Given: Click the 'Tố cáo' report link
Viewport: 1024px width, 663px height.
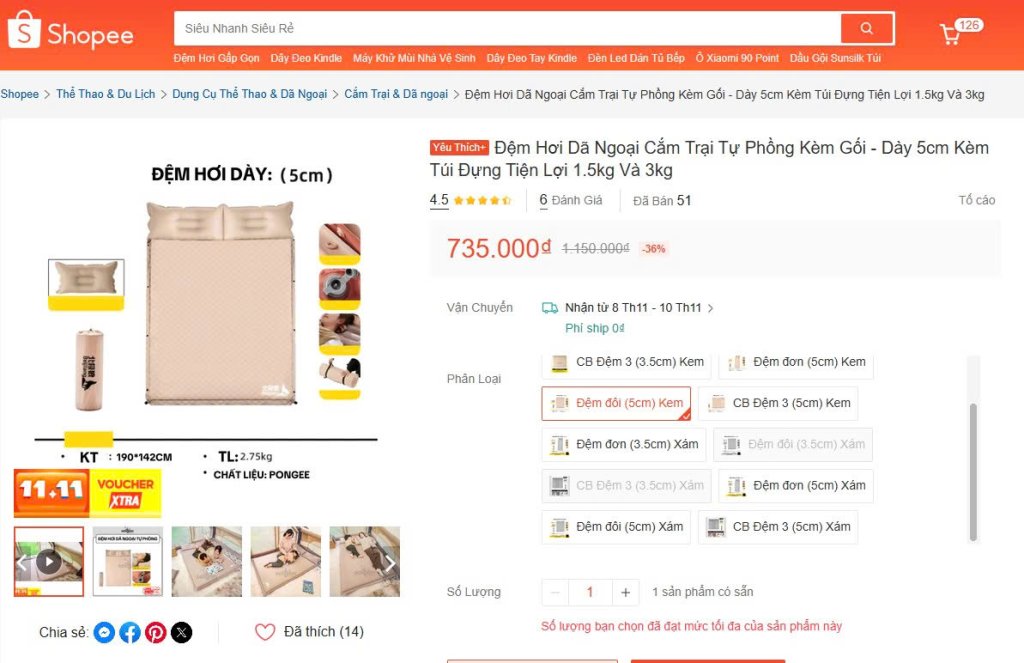Looking at the screenshot, I should click(x=976, y=200).
